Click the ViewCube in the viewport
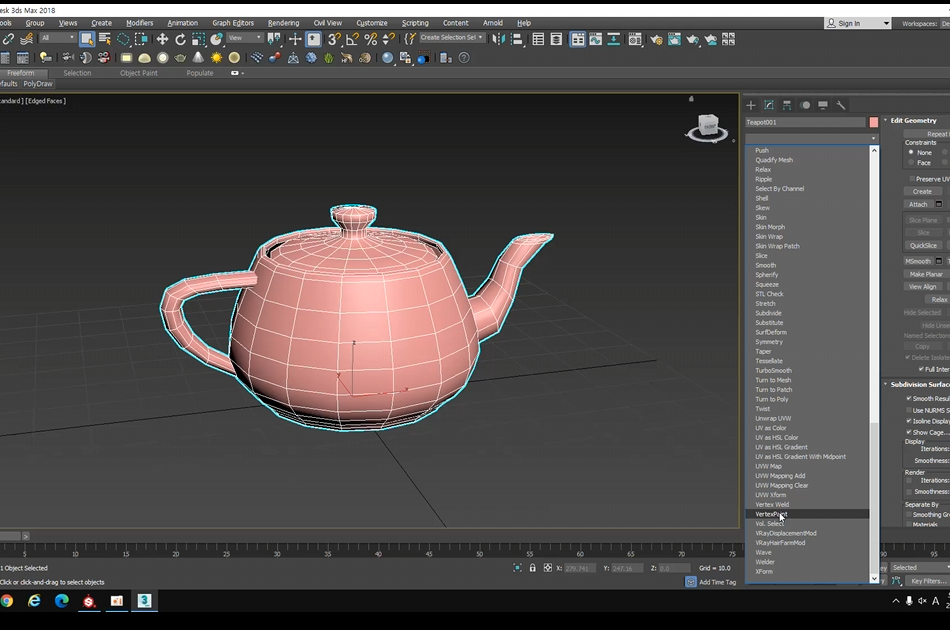950x630 pixels. point(707,126)
